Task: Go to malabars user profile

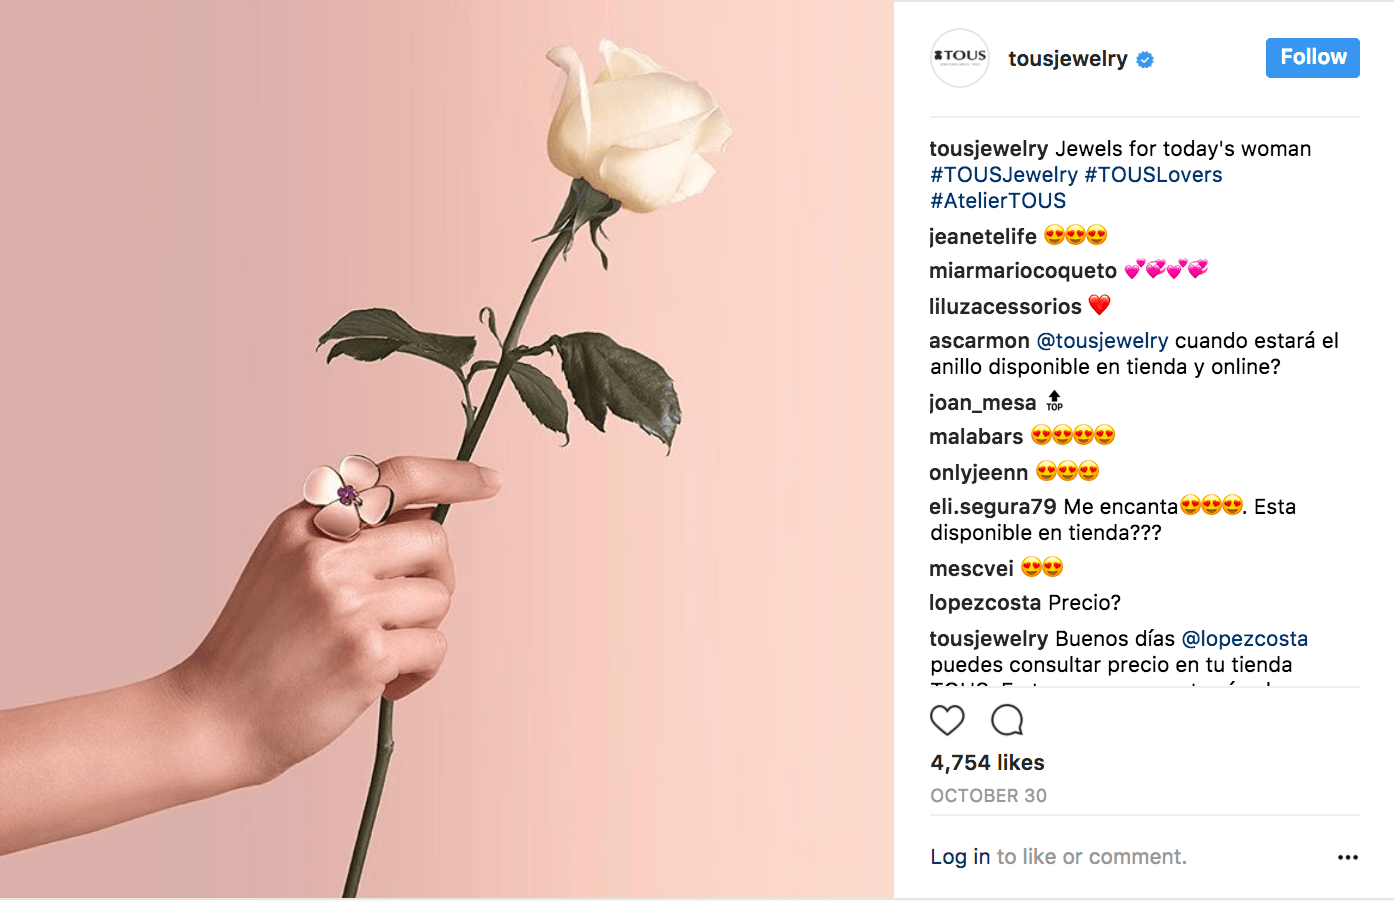Action: (975, 437)
